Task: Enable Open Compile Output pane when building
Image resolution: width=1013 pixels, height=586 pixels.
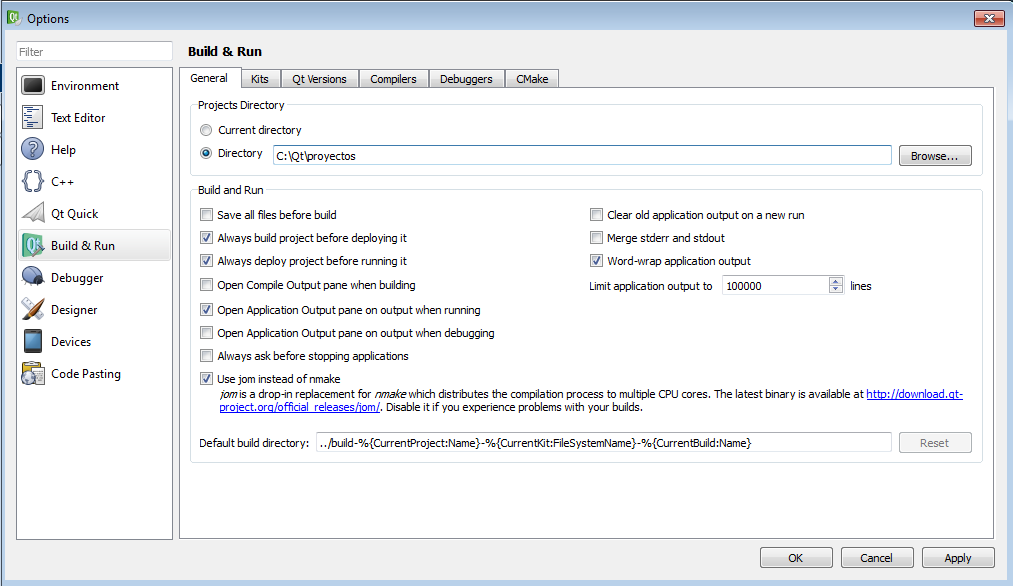Action: 207,285
